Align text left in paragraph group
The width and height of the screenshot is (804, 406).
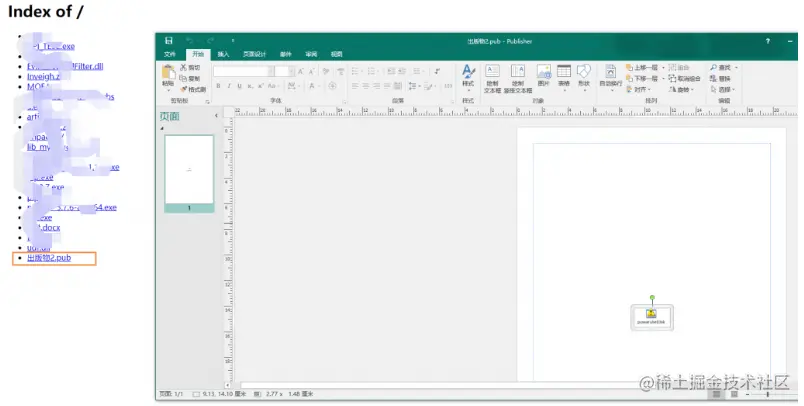[355, 86]
